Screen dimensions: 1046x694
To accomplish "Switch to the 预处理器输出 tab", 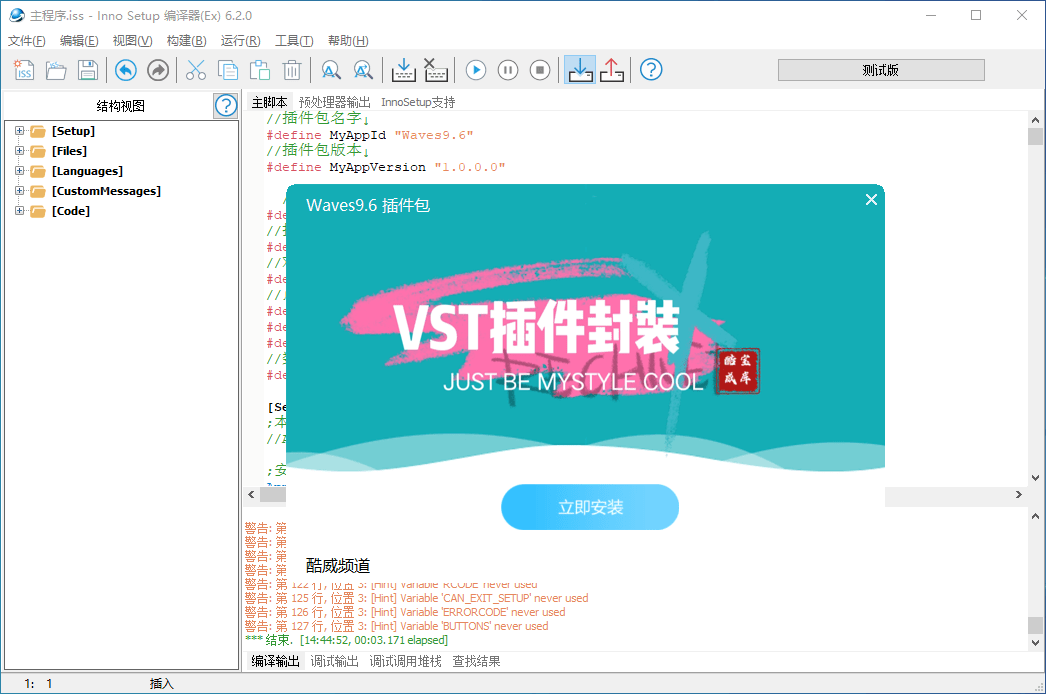I will click(334, 102).
